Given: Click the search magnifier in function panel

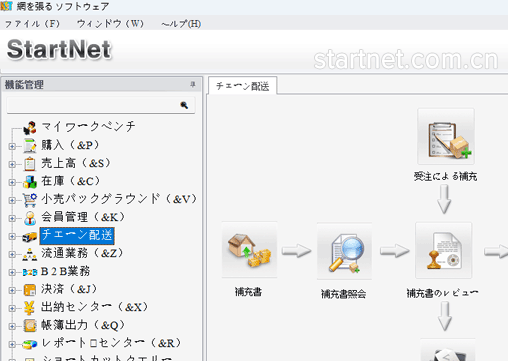Looking at the screenshot, I should point(184,105).
